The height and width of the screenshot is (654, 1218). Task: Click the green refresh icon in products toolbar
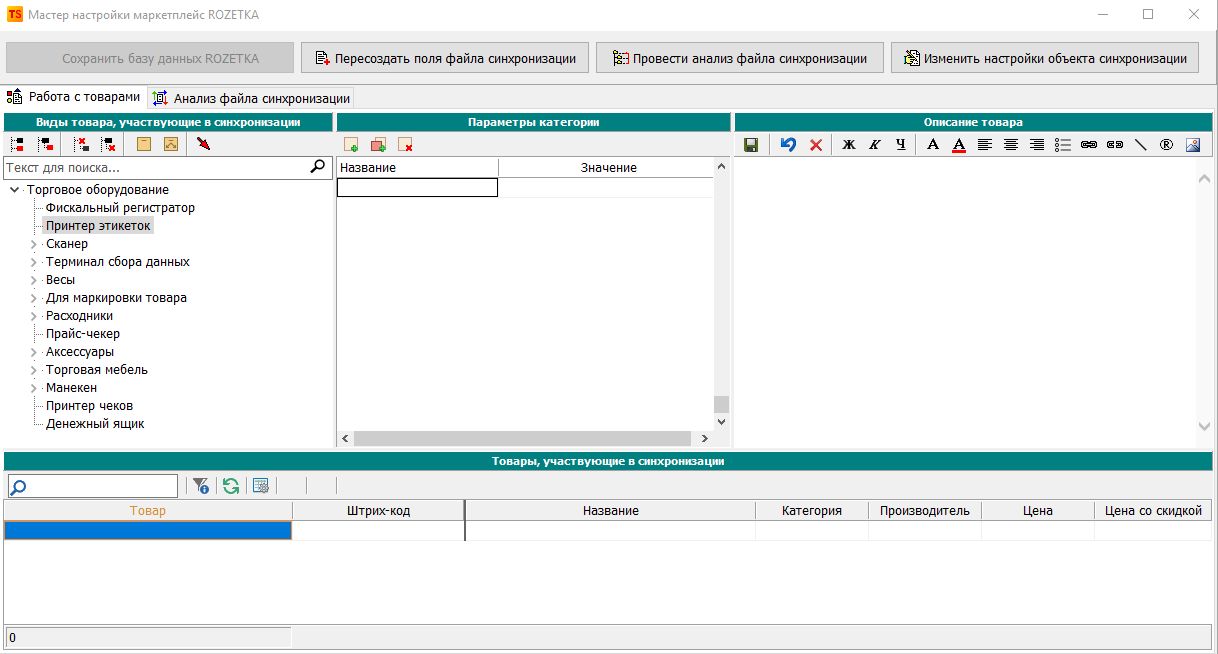click(231, 486)
